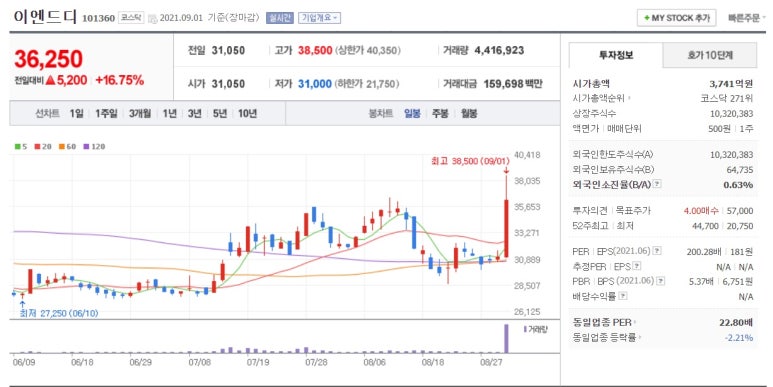This screenshot has width=773, height=387.
Task: Select 3개월 line chart period
Action: pyautogui.click(x=140, y=113)
